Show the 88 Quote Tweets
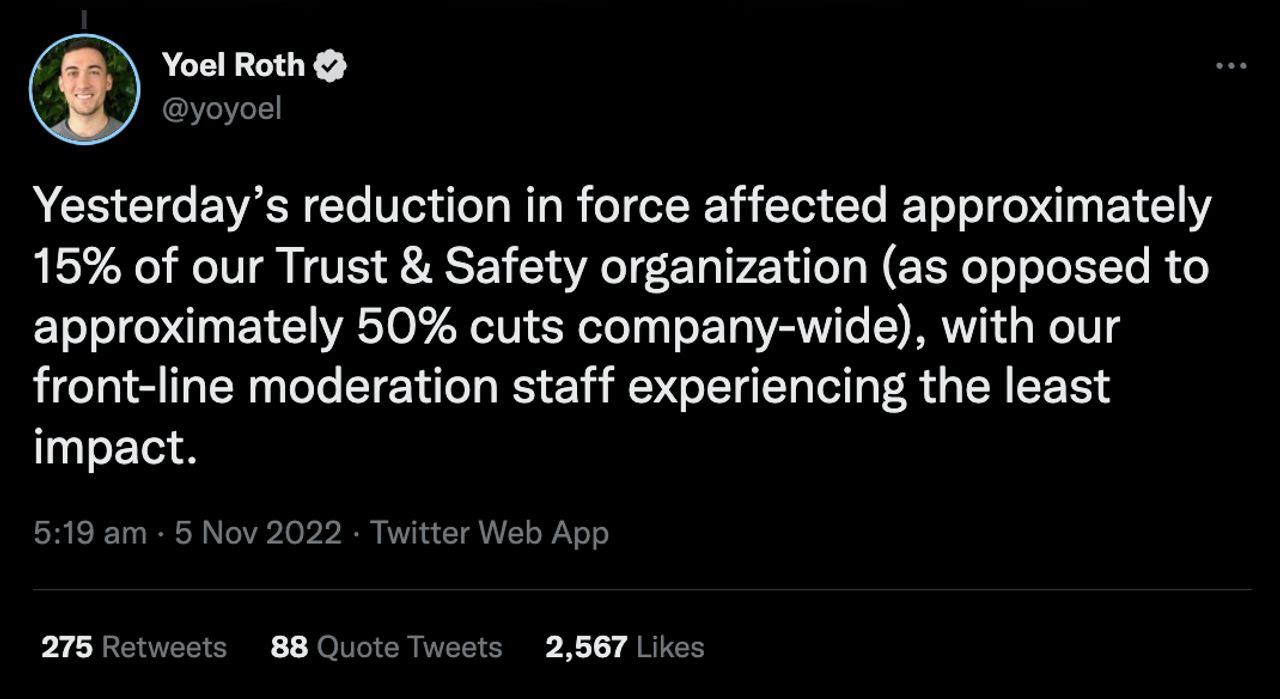This screenshot has width=1280, height=699. point(386,647)
